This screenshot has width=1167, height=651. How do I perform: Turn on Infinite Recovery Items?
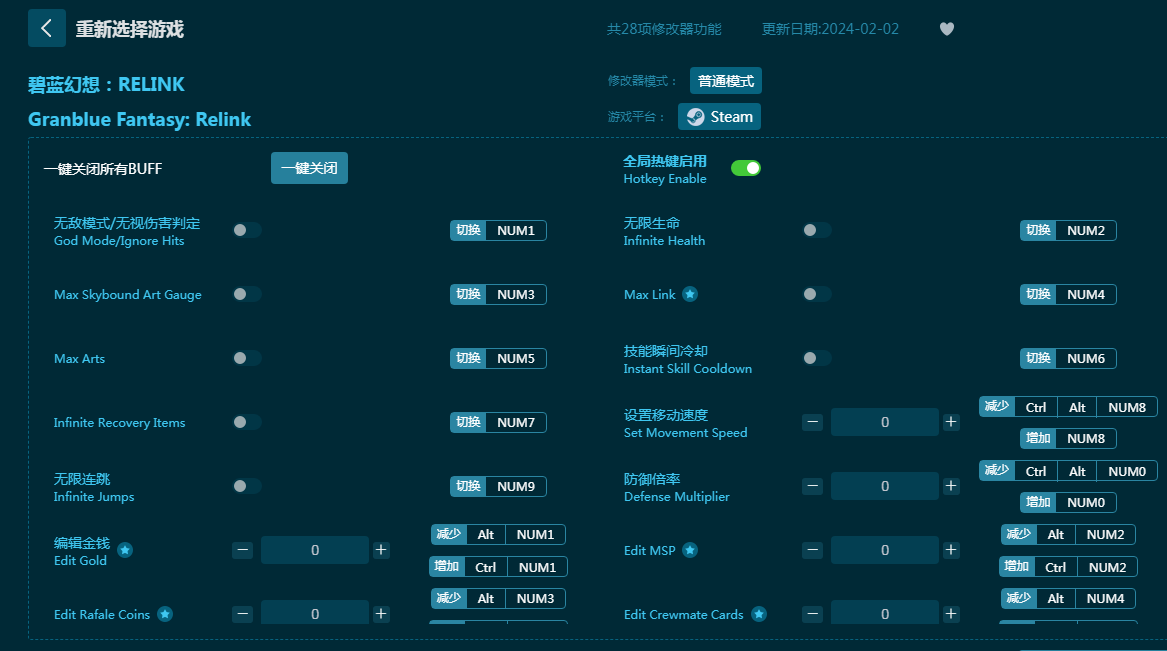coord(246,422)
